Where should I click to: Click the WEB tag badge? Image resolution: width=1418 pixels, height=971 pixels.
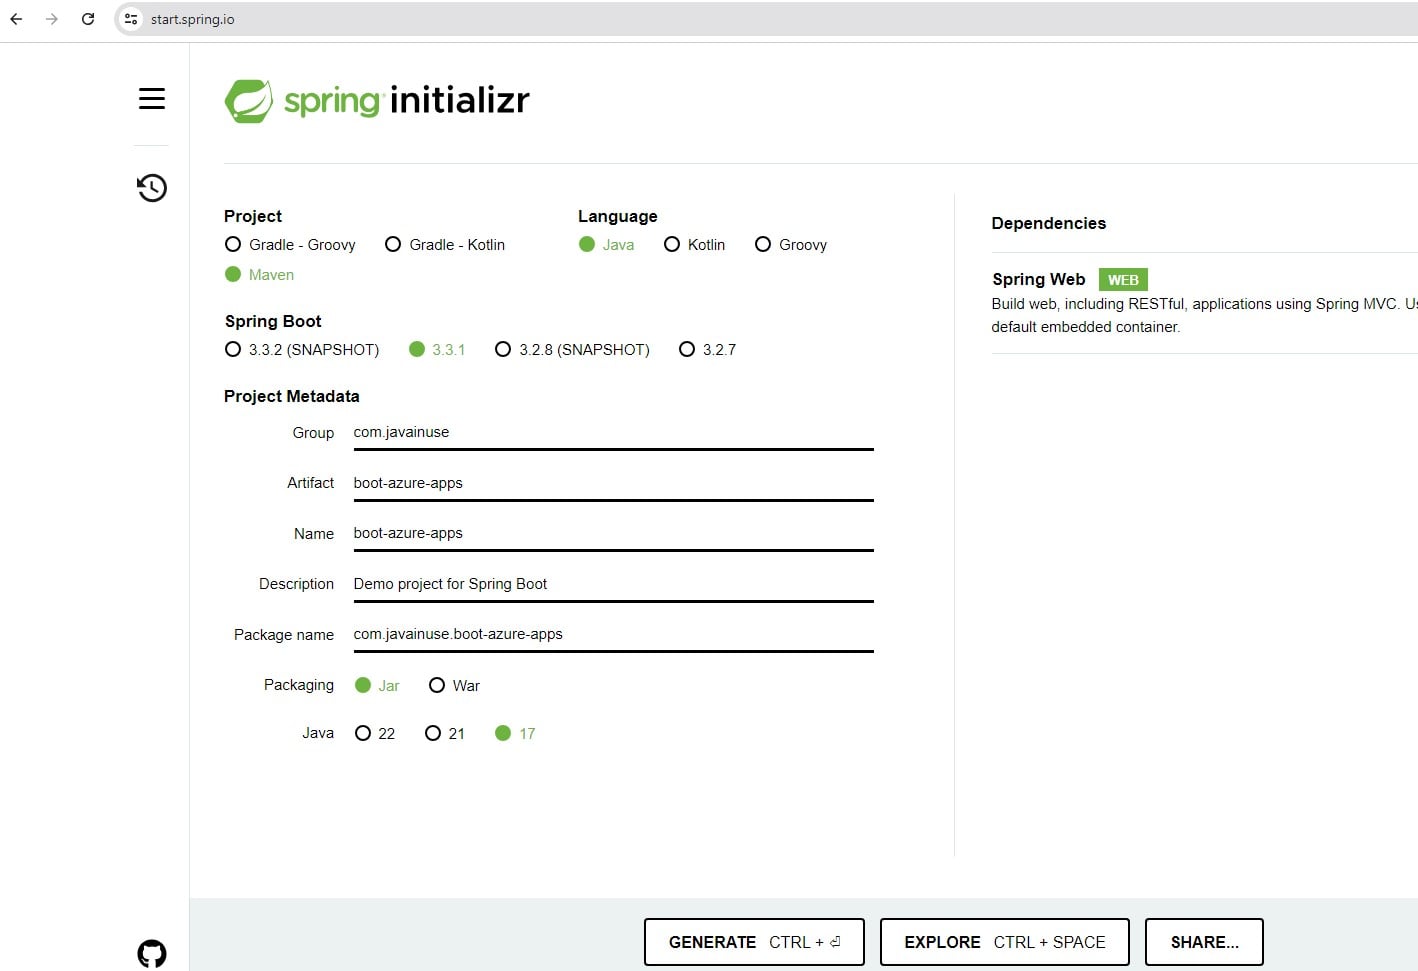[x=1123, y=280]
